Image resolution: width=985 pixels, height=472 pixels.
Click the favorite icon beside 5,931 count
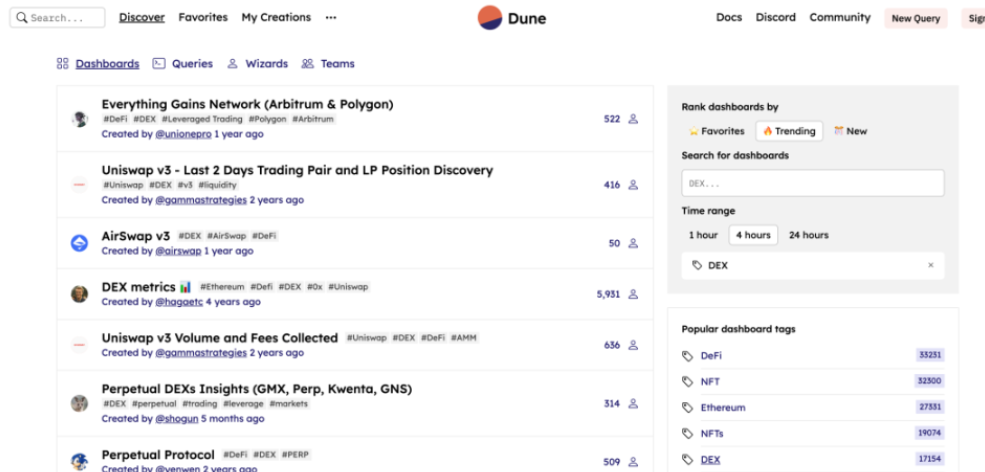(633, 294)
